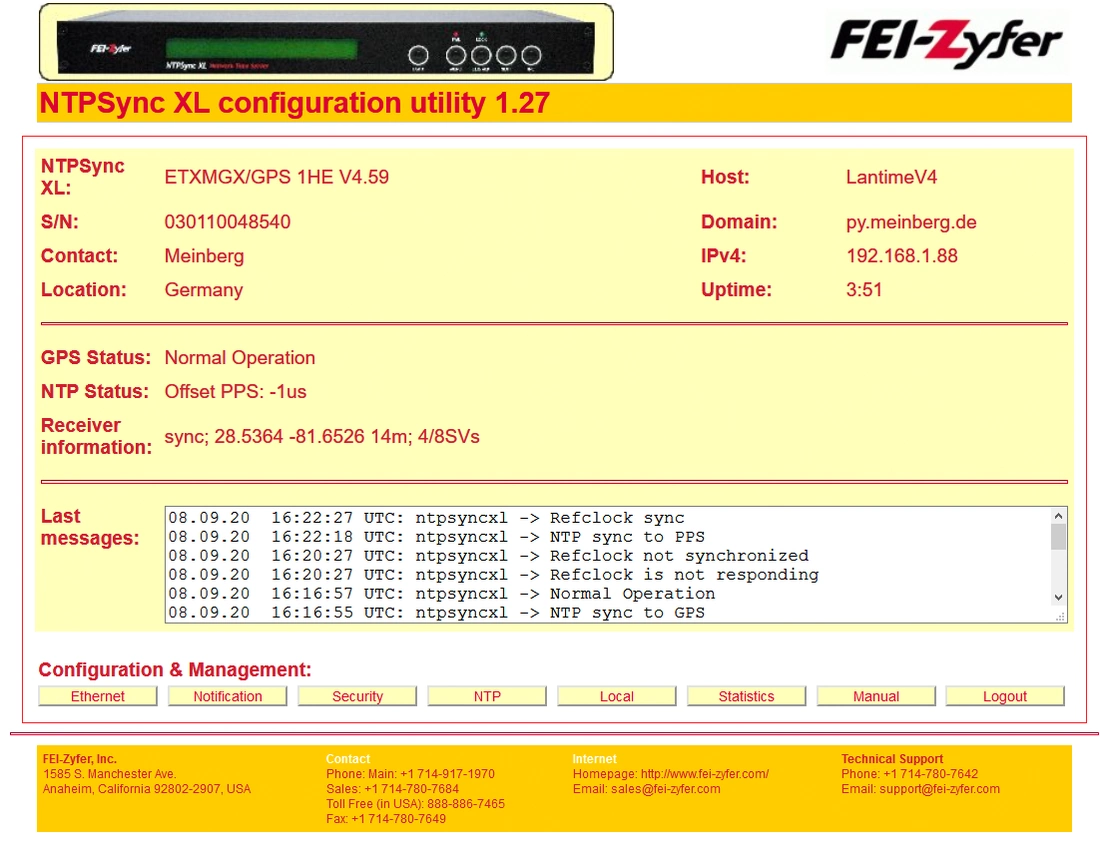Select the 'Refclock sync' message line
Screen dimensions: 1100x841
click(426, 518)
